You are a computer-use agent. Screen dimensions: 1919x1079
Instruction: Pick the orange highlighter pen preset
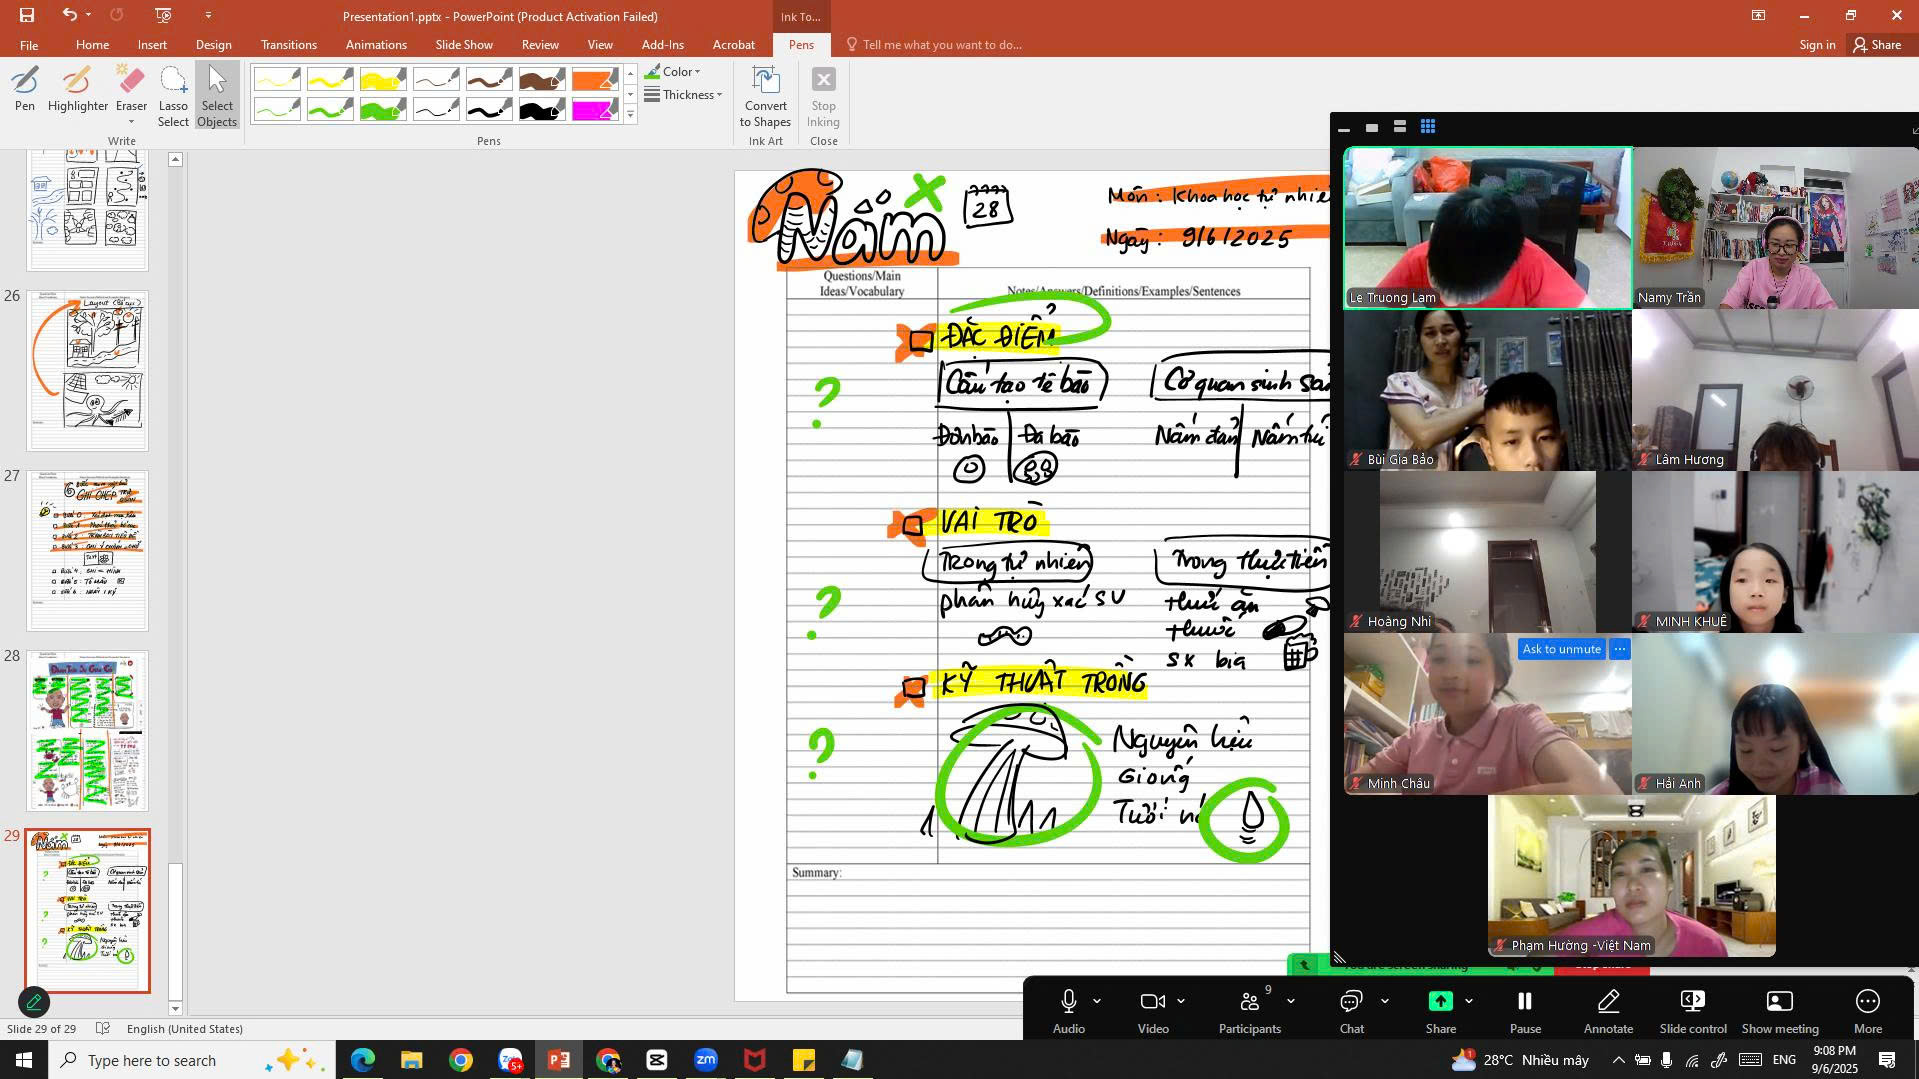point(594,79)
